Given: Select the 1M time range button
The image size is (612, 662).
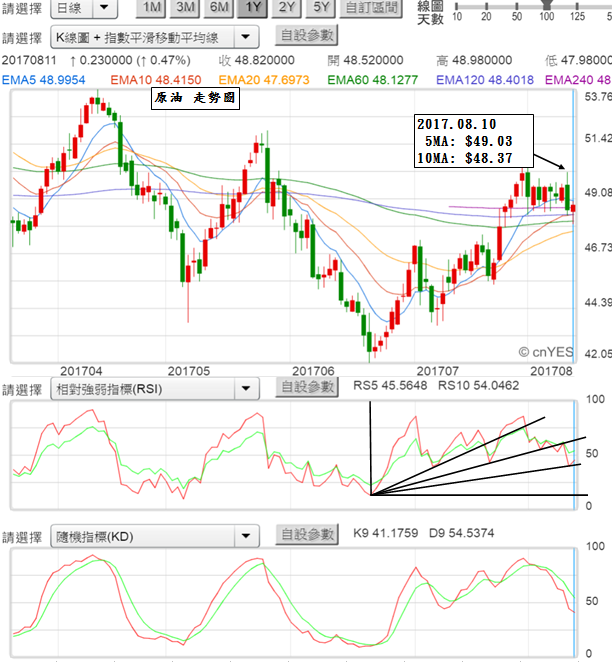Looking at the screenshot, I should coord(151,8).
